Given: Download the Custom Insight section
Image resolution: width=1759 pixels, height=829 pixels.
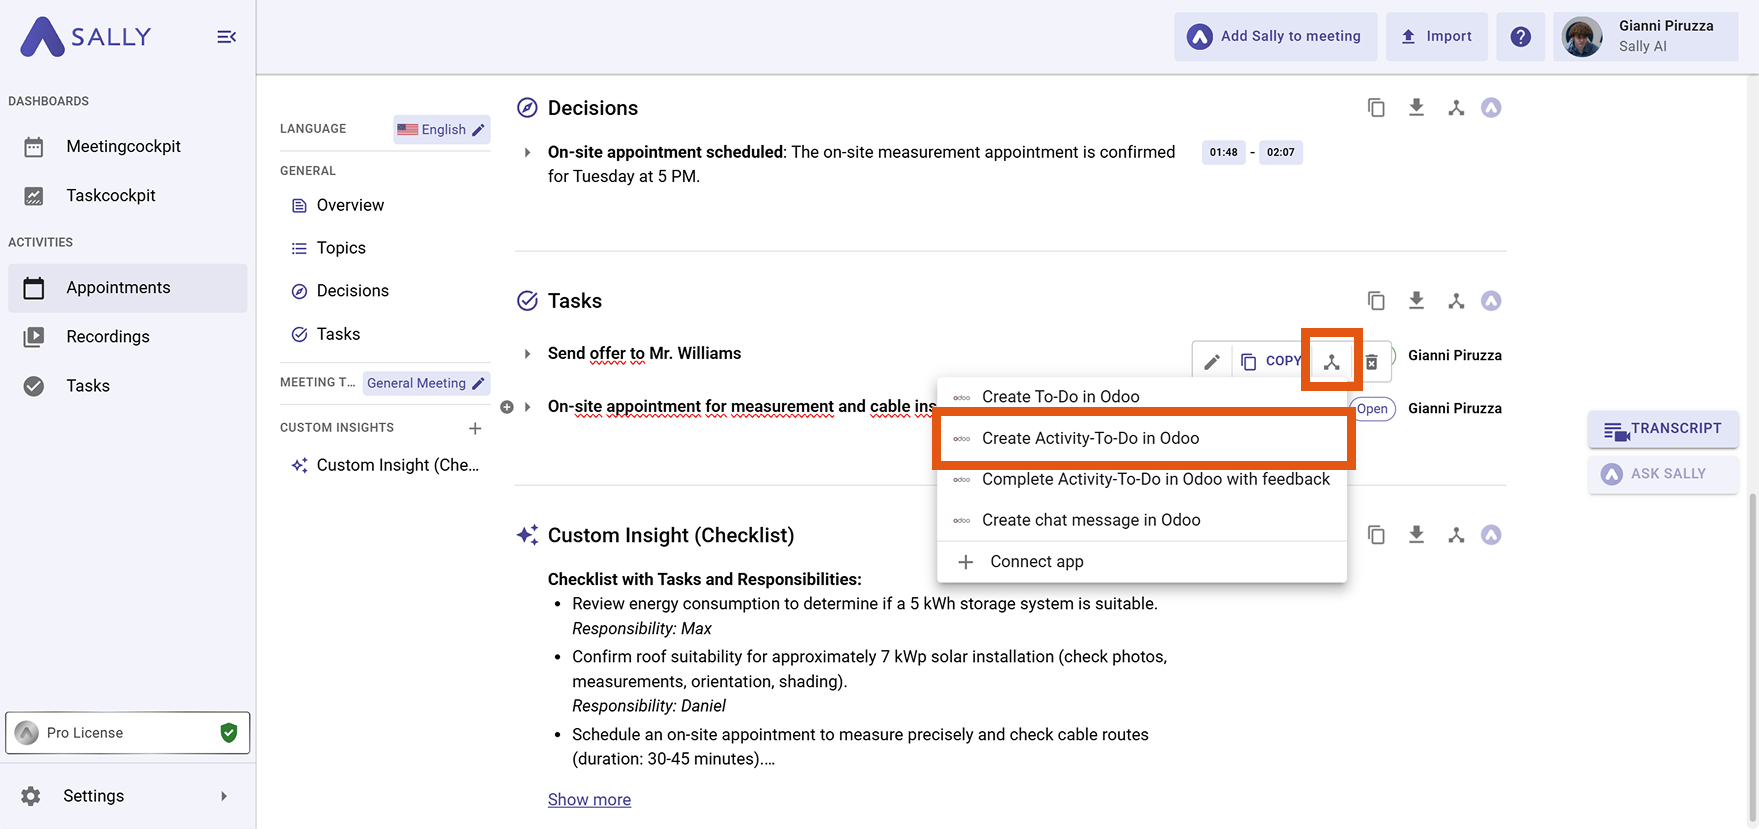Looking at the screenshot, I should click(1416, 535).
